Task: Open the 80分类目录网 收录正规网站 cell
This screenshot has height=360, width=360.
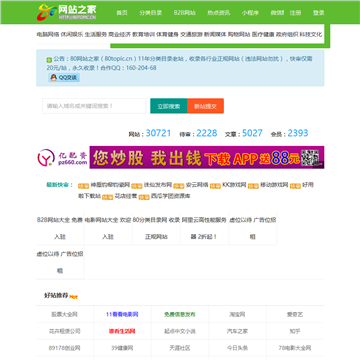Action: click(x=156, y=228)
